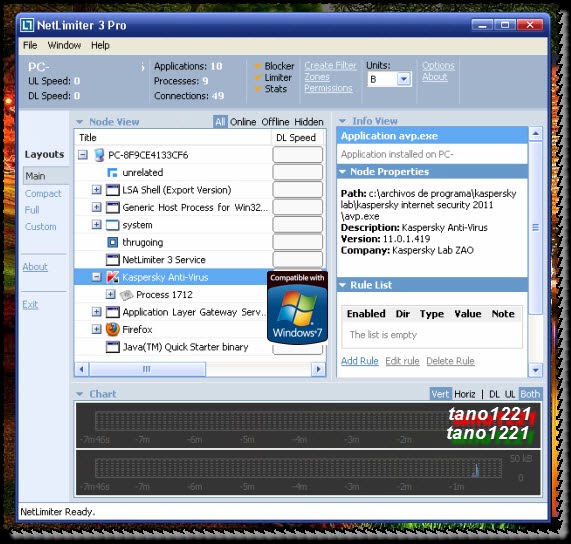Click Exit in the sidebar
This screenshot has width=571, height=544.
point(30,304)
